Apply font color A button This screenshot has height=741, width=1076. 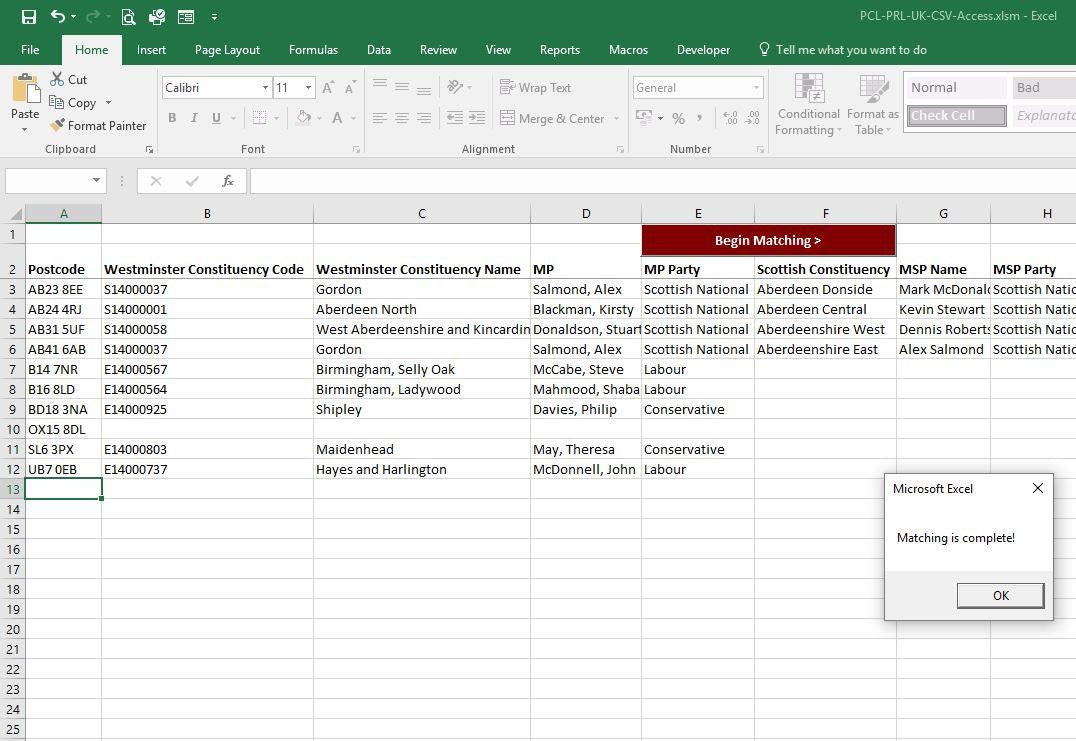(x=337, y=118)
